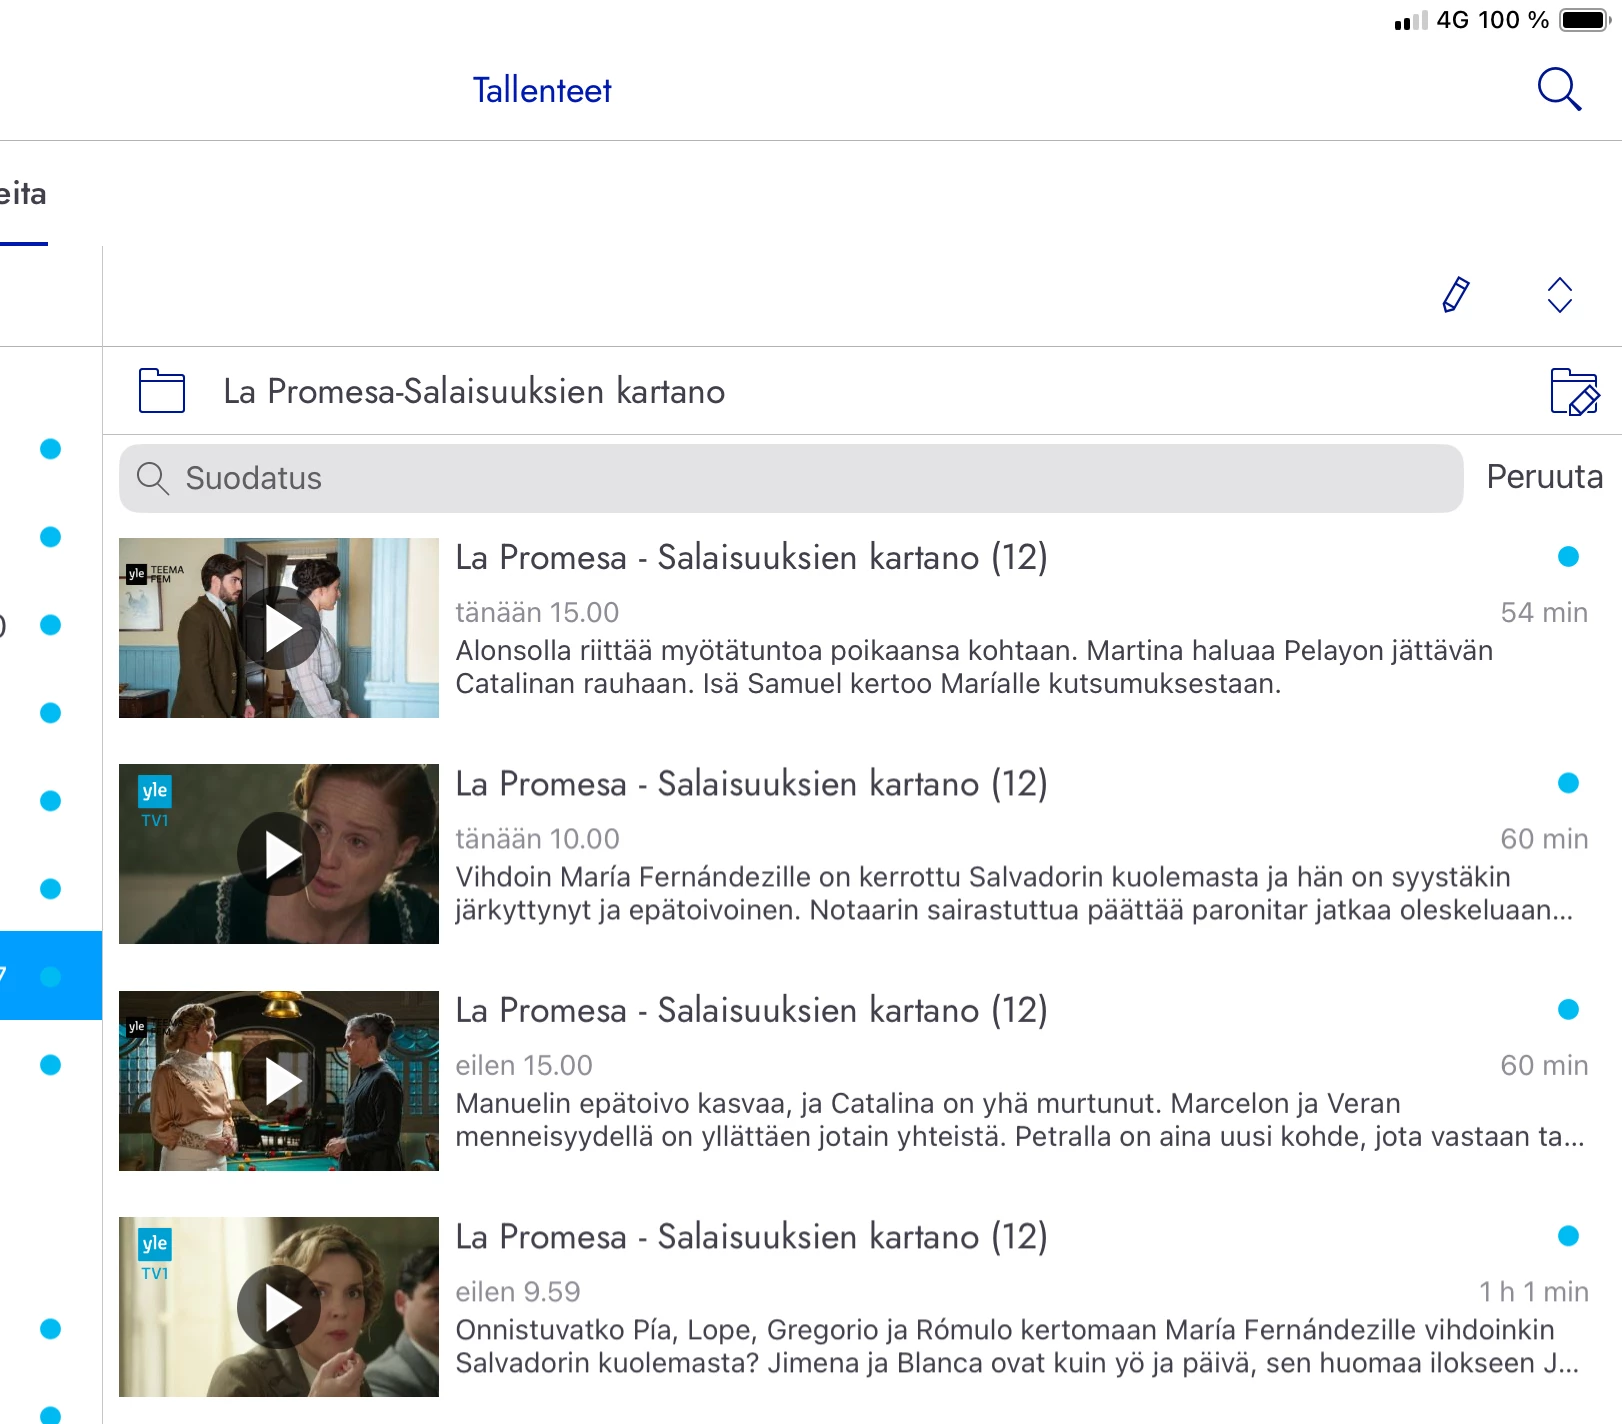Tap Peruuta to cancel filtering
The image size is (1622, 1424).
pyautogui.click(x=1545, y=477)
